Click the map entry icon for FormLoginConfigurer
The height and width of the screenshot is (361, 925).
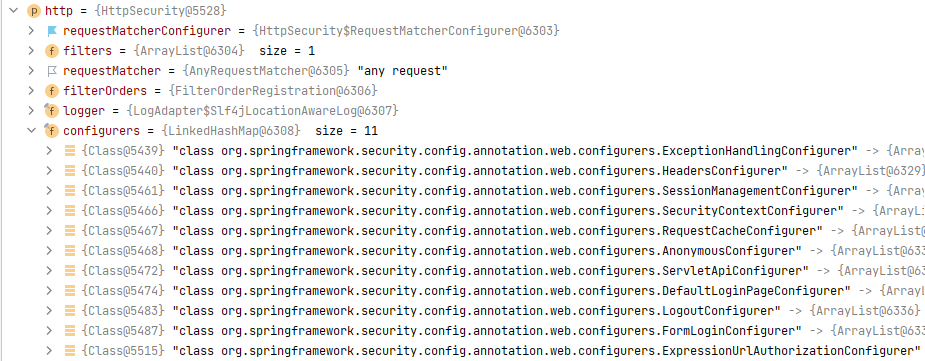[x=70, y=331]
